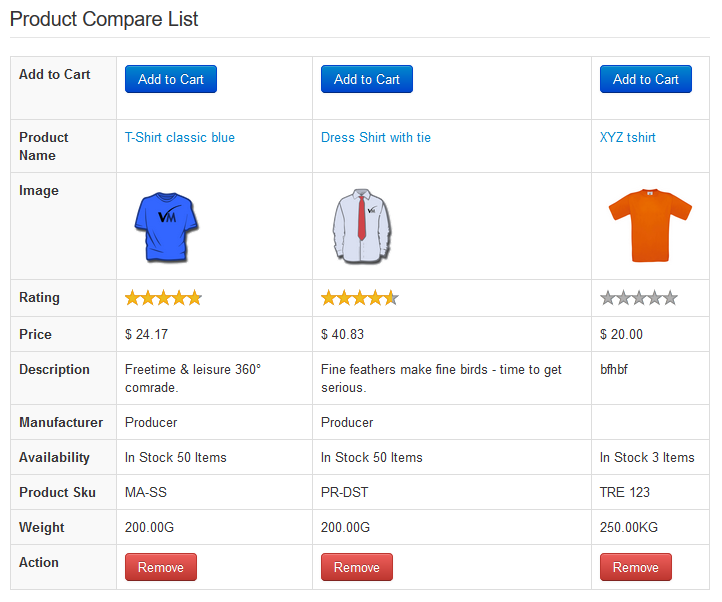
Task: Add Dress Shirt with tie to cart
Action: [366, 80]
